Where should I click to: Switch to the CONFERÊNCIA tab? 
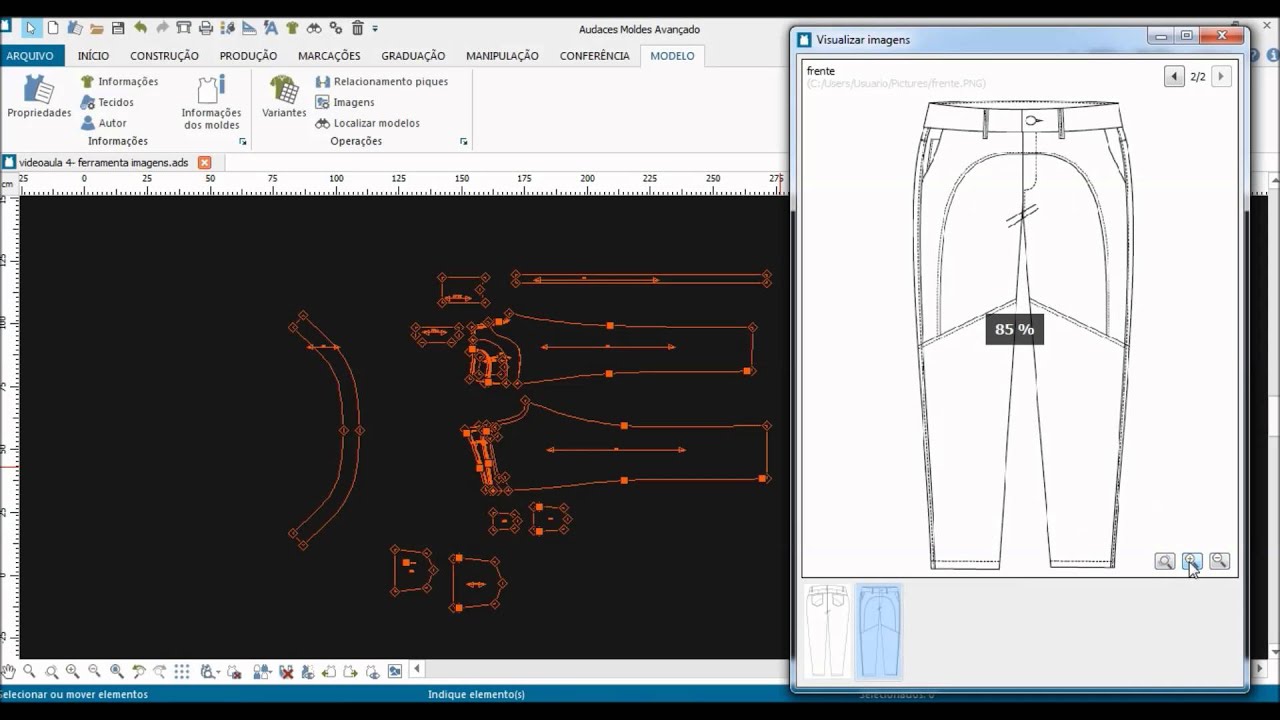click(594, 56)
